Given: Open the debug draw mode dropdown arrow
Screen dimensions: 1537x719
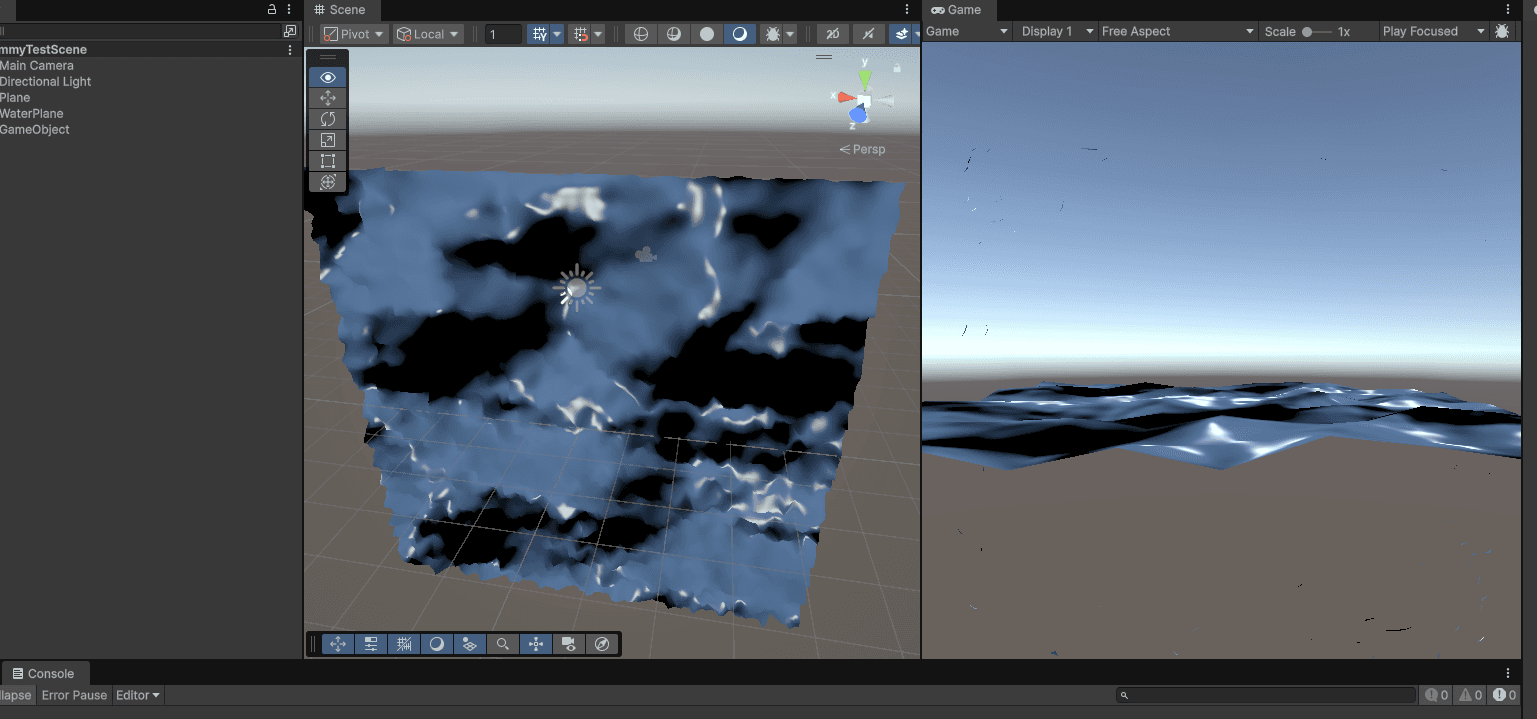Looking at the screenshot, I should coord(790,34).
